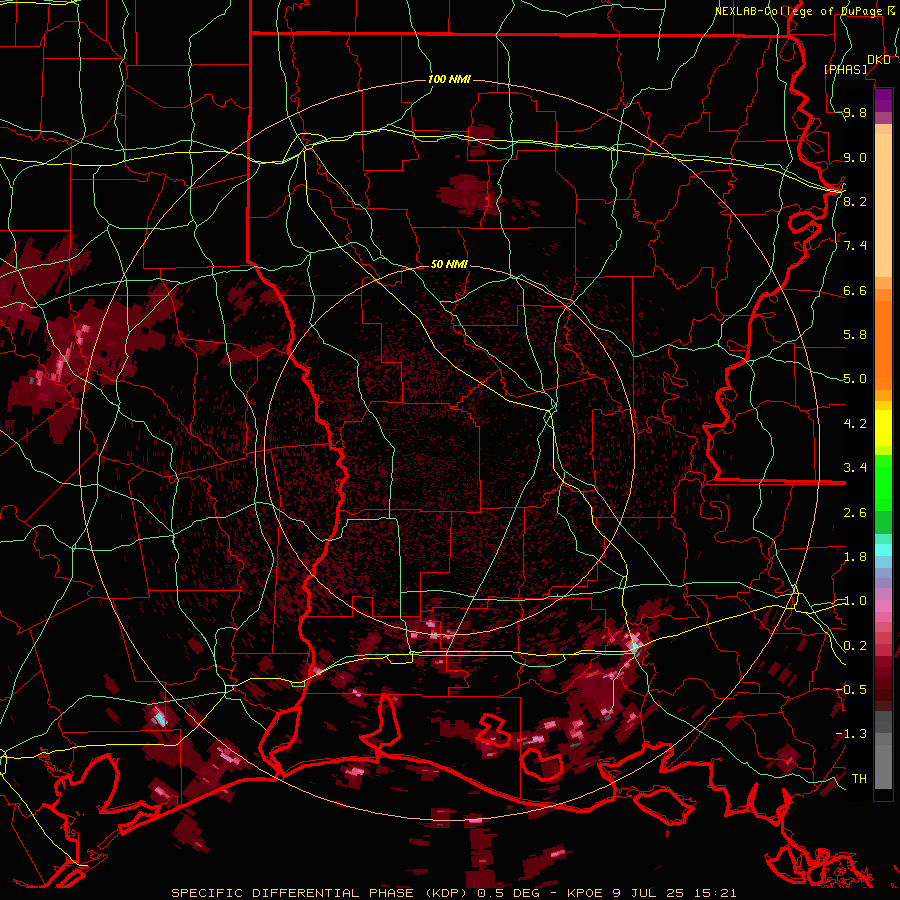The height and width of the screenshot is (900, 900).
Task: Pick the purple top color of the scale
Action: tap(883, 100)
